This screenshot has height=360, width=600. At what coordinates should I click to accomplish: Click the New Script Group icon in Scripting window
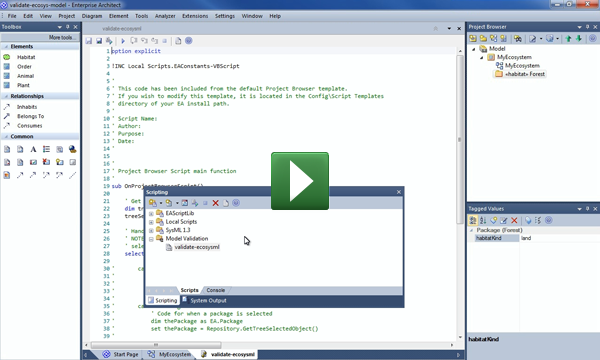(153, 203)
